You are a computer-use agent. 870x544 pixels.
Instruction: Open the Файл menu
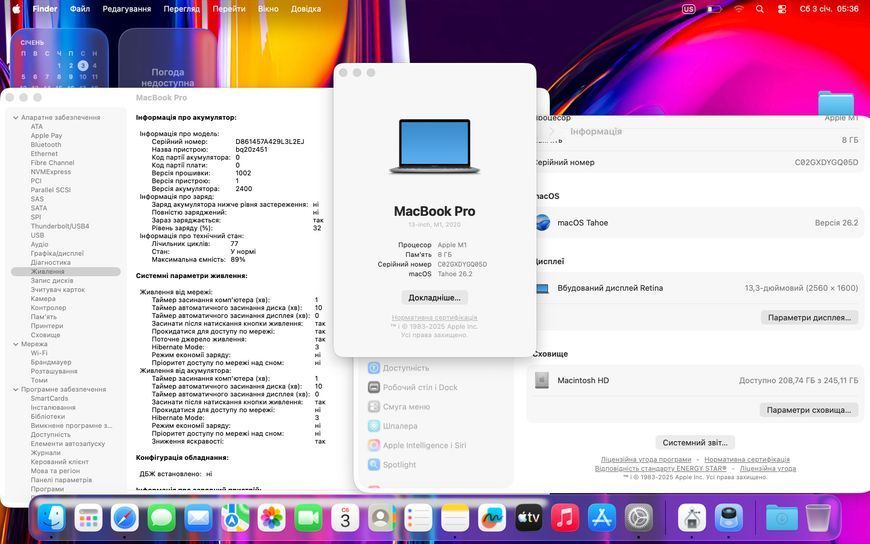point(80,9)
